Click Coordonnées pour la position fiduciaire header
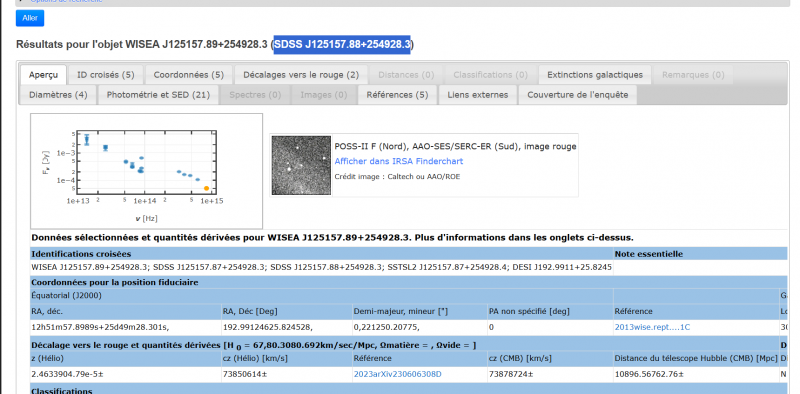The width and height of the screenshot is (800, 394). (x=115, y=282)
